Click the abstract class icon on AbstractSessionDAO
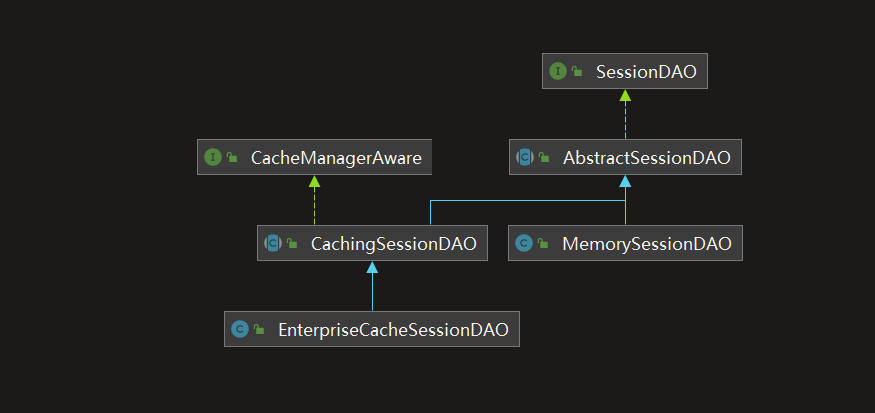This screenshot has height=413, width=875. pyautogui.click(x=524, y=157)
